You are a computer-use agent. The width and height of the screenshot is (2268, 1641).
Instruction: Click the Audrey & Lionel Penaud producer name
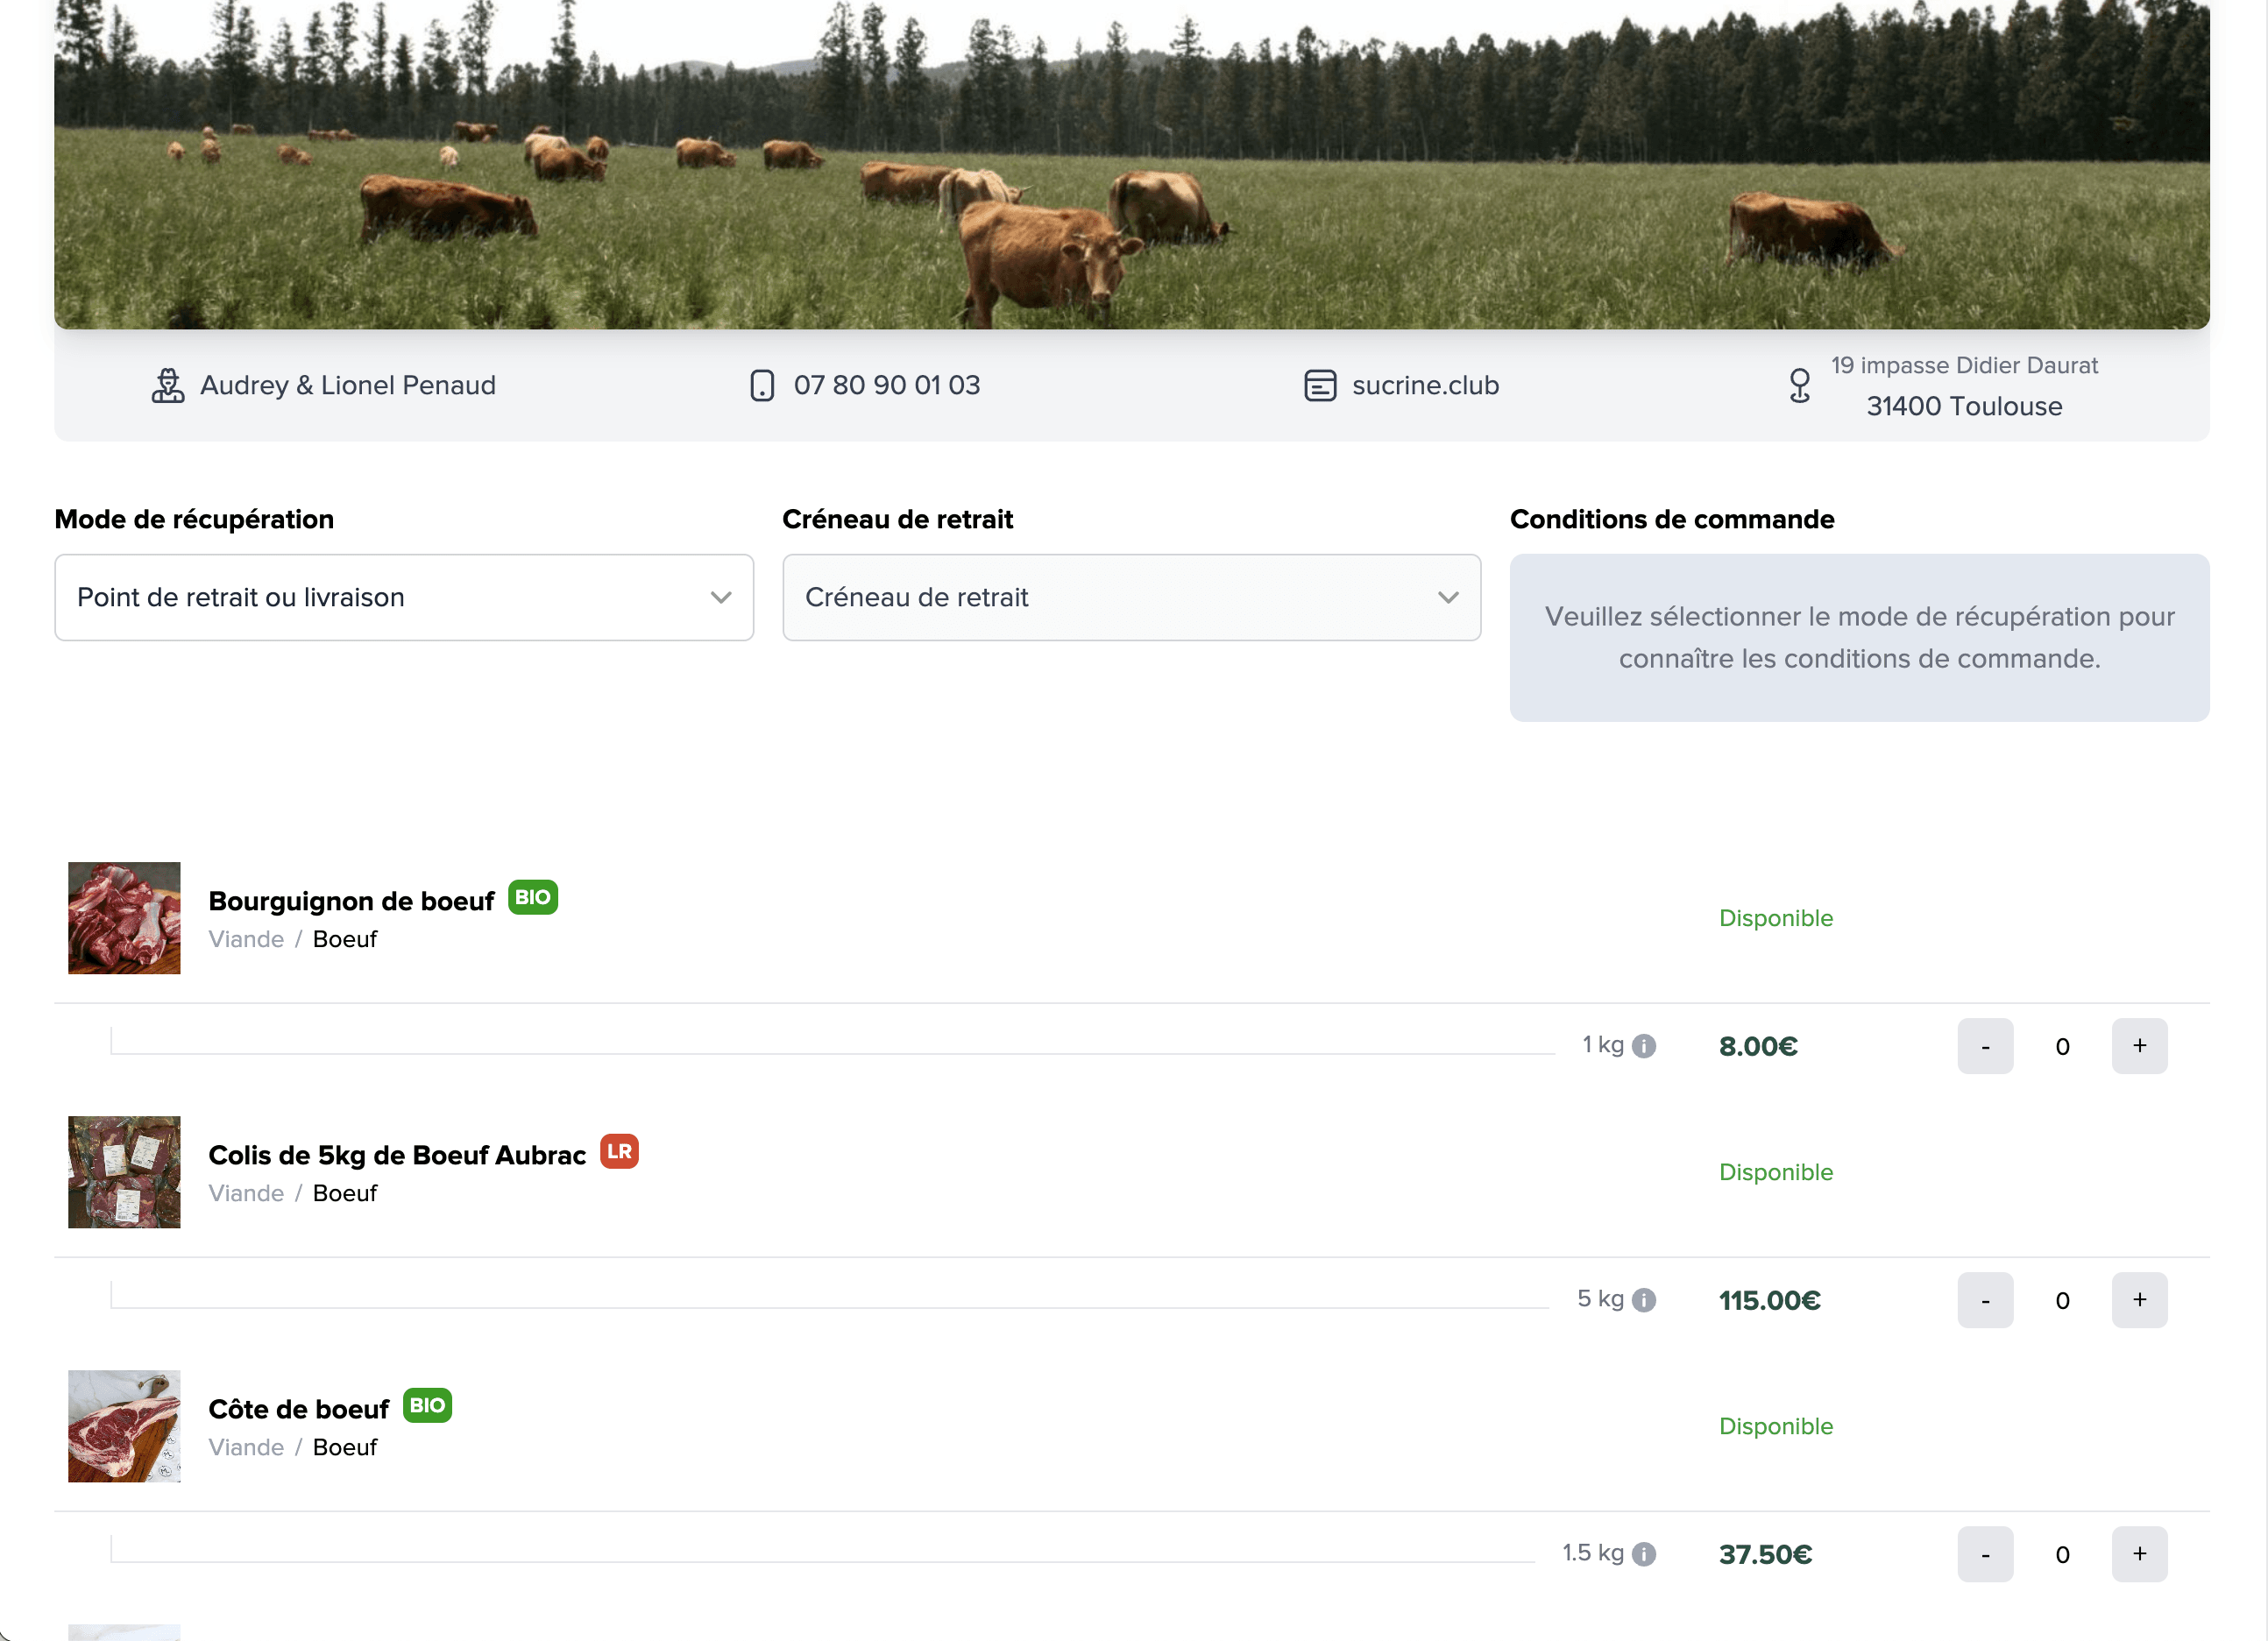click(348, 385)
